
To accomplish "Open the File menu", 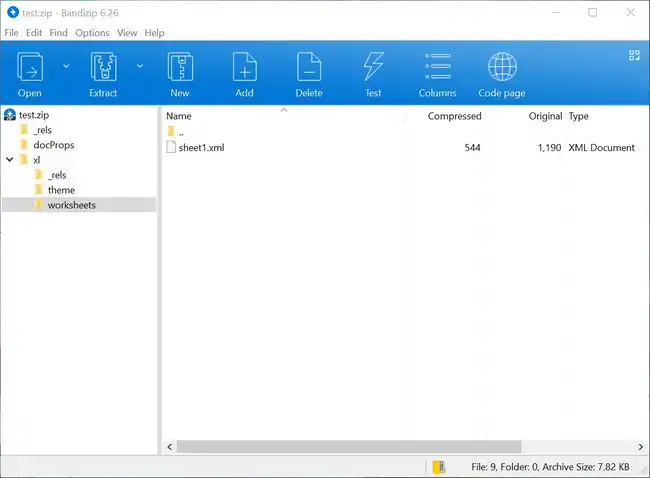I will [x=11, y=33].
